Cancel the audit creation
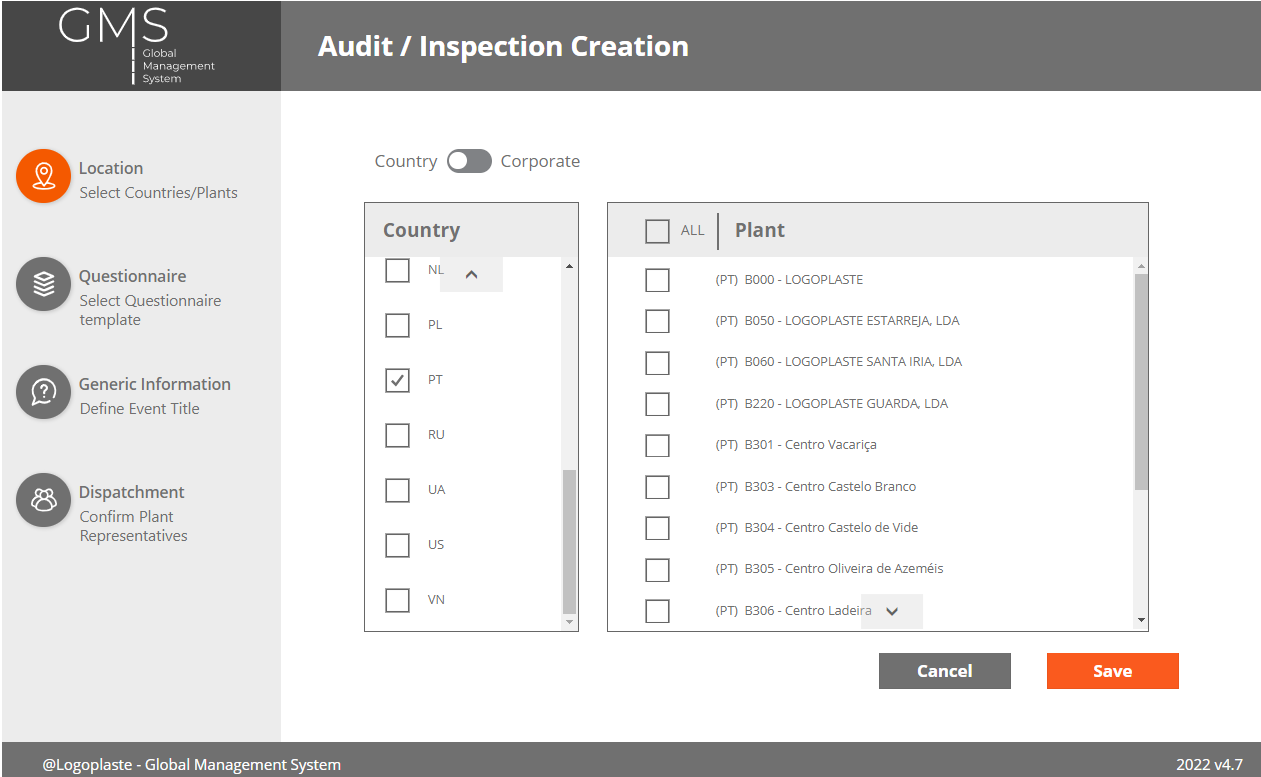This screenshot has height=777, width=1261. [x=944, y=671]
